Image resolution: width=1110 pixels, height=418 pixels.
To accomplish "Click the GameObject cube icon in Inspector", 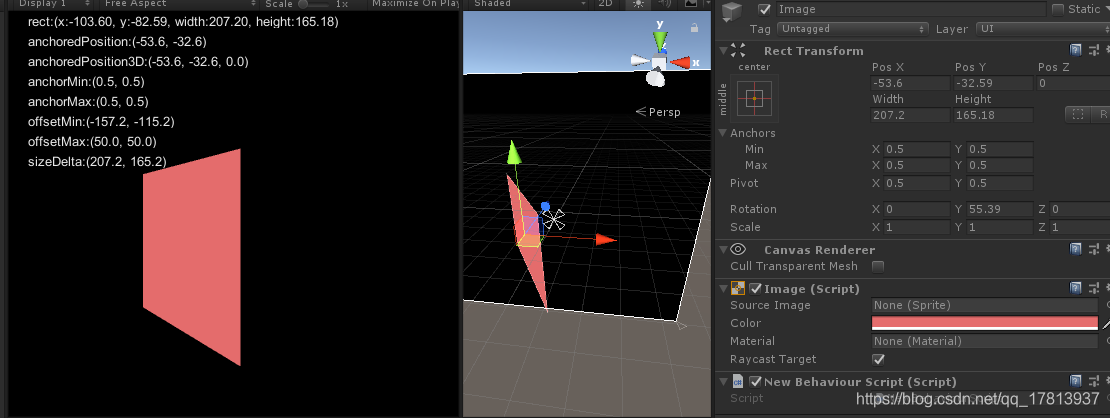I will pos(732,13).
